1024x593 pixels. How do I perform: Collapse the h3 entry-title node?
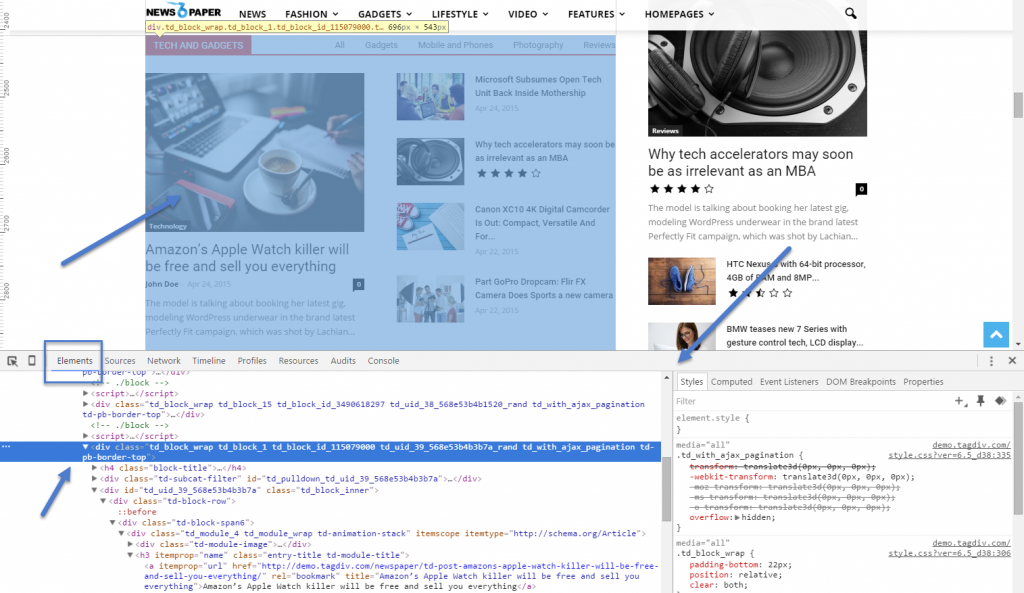click(x=130, y=555)
